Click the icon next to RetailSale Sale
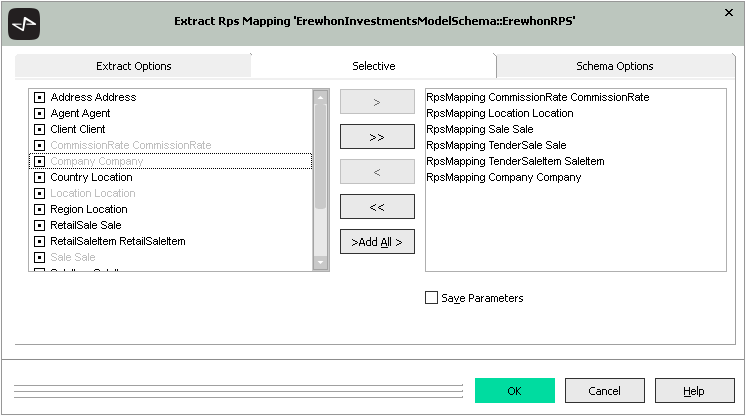 40,226
